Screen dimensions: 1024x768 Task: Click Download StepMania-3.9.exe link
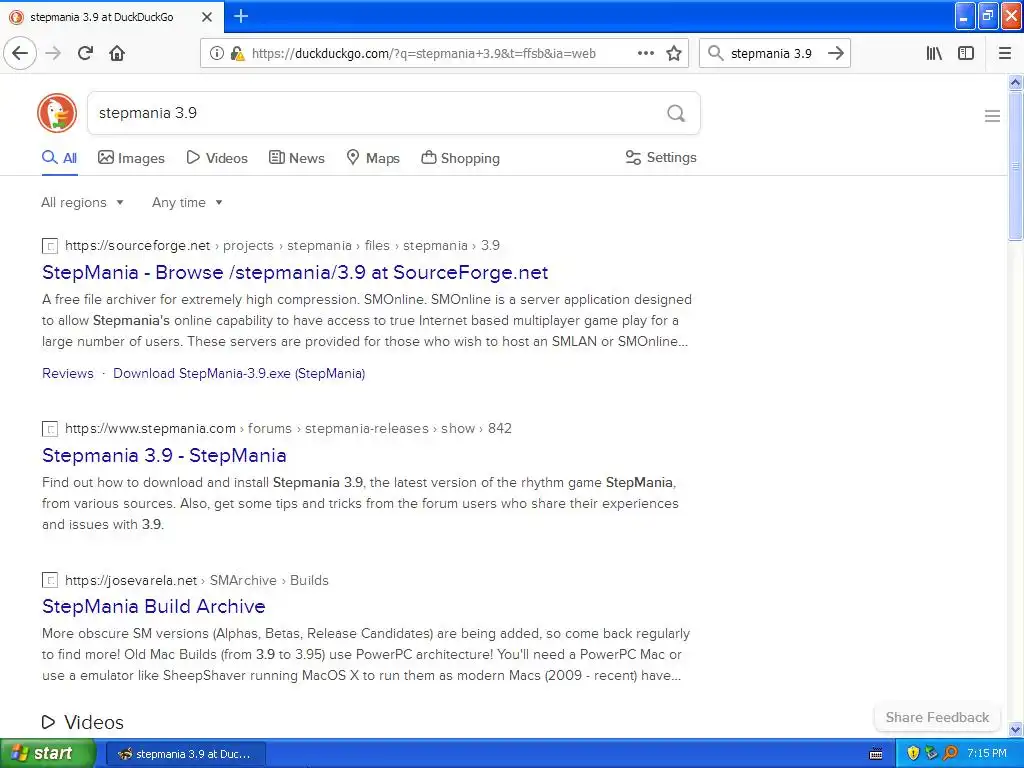coord(239,374)
